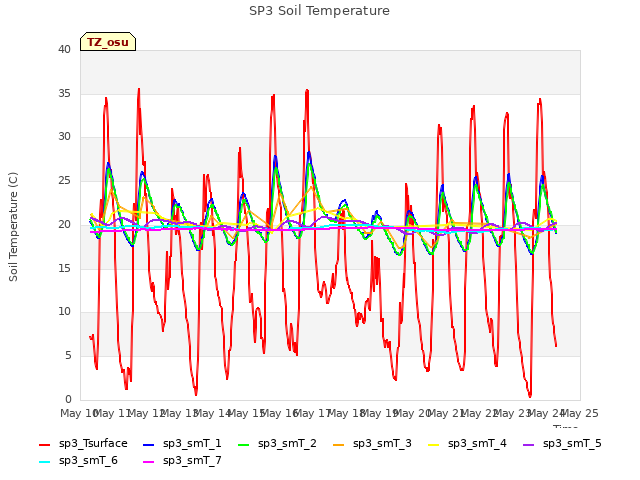
Task: Toggle the sp3_smT_5 legend entry
Action: pos(562,444)
